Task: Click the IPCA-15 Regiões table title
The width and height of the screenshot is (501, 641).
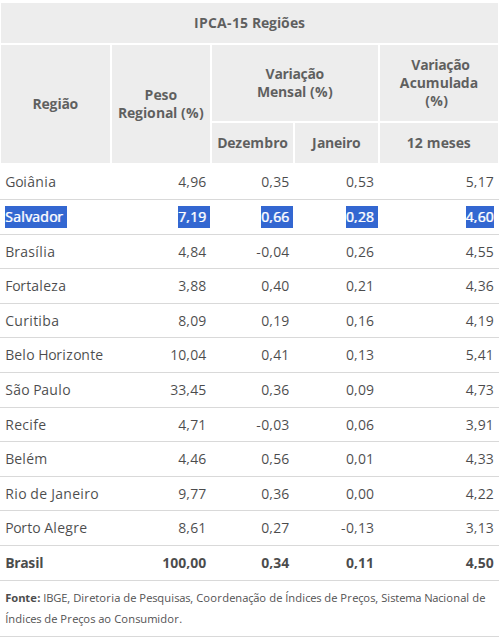Action: point(249,23)
